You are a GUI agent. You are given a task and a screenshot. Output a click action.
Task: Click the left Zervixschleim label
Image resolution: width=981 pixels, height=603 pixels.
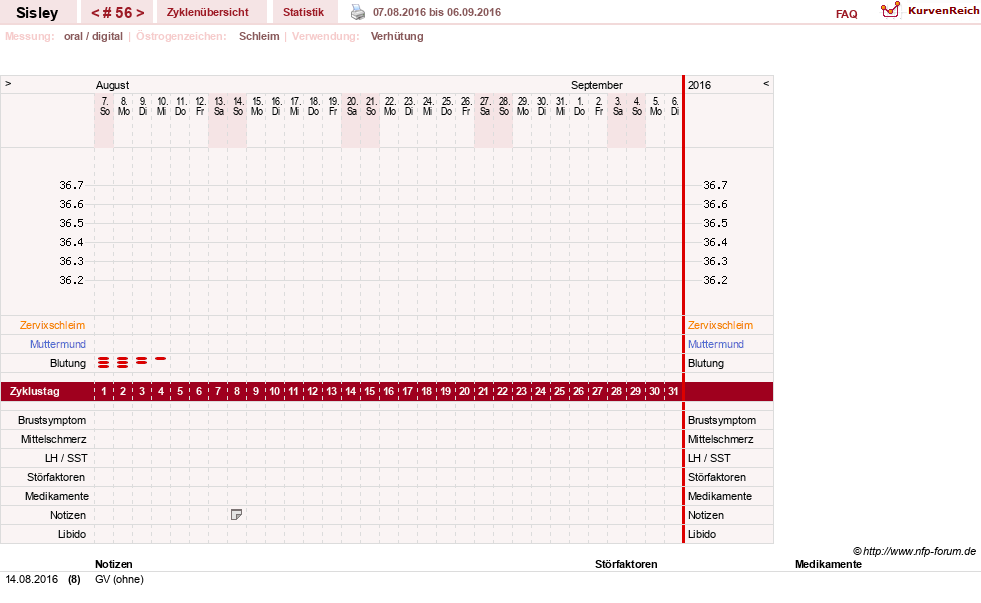pyautogui.click(x=53, y=325)
